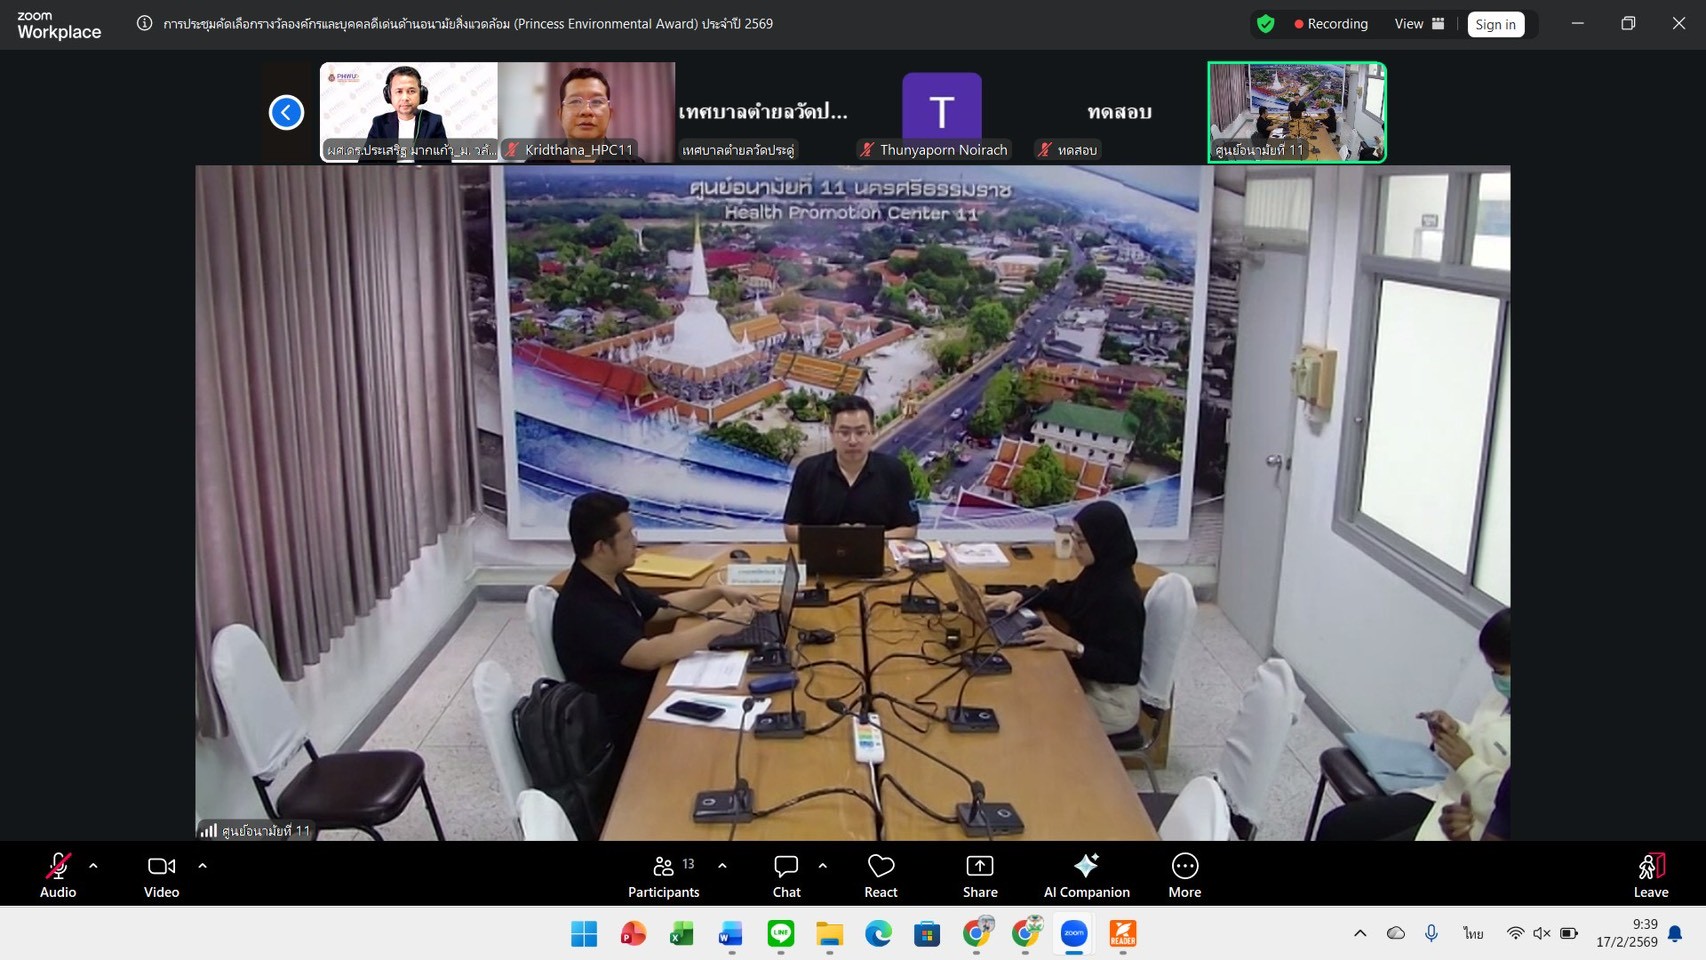Unmute the microphone with Audio button
This screenshot has height=960, width=1706.
[x=58, y=875]
